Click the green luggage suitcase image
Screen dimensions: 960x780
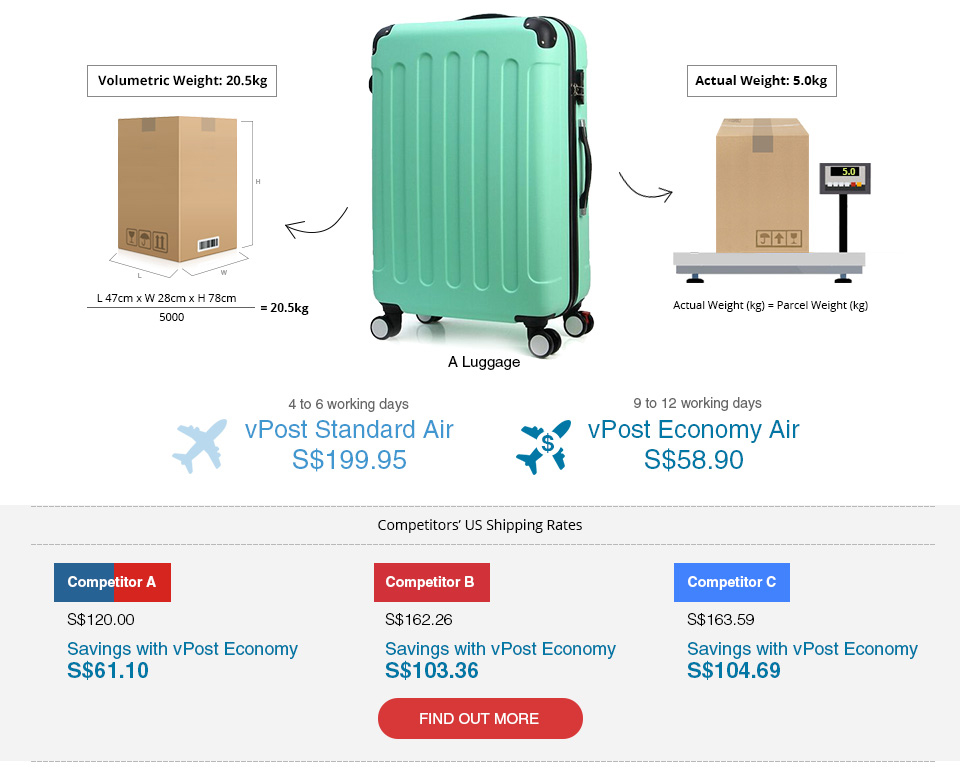tap(478, 180)
